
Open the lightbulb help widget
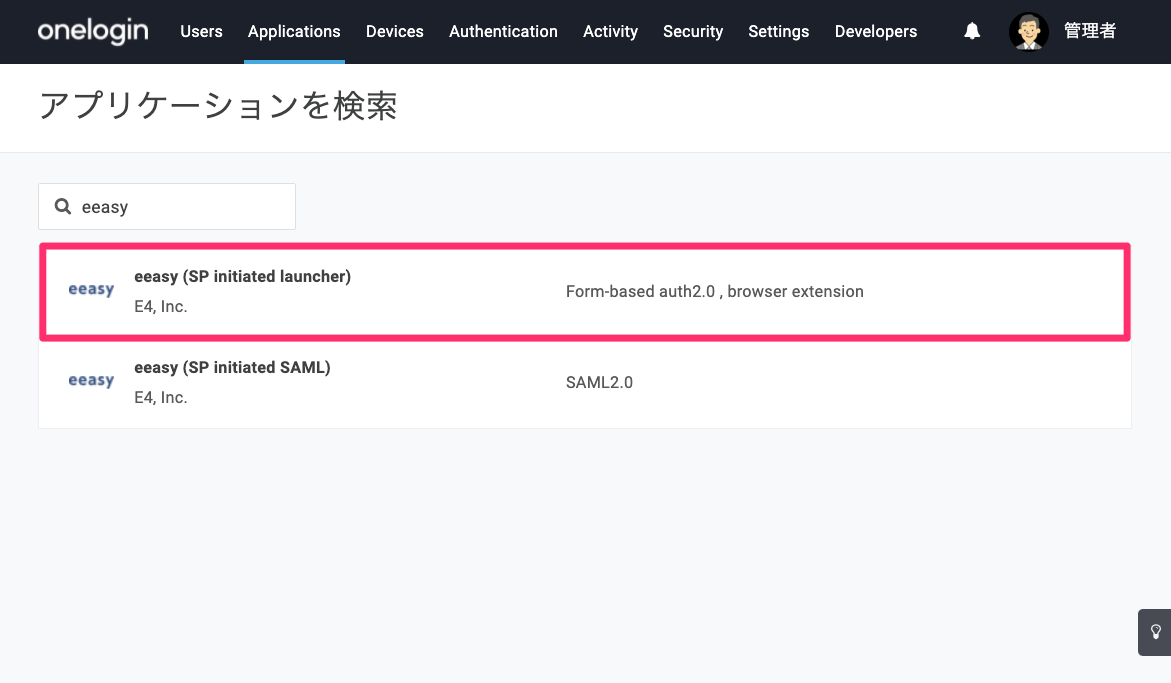tap(1155, 632)
